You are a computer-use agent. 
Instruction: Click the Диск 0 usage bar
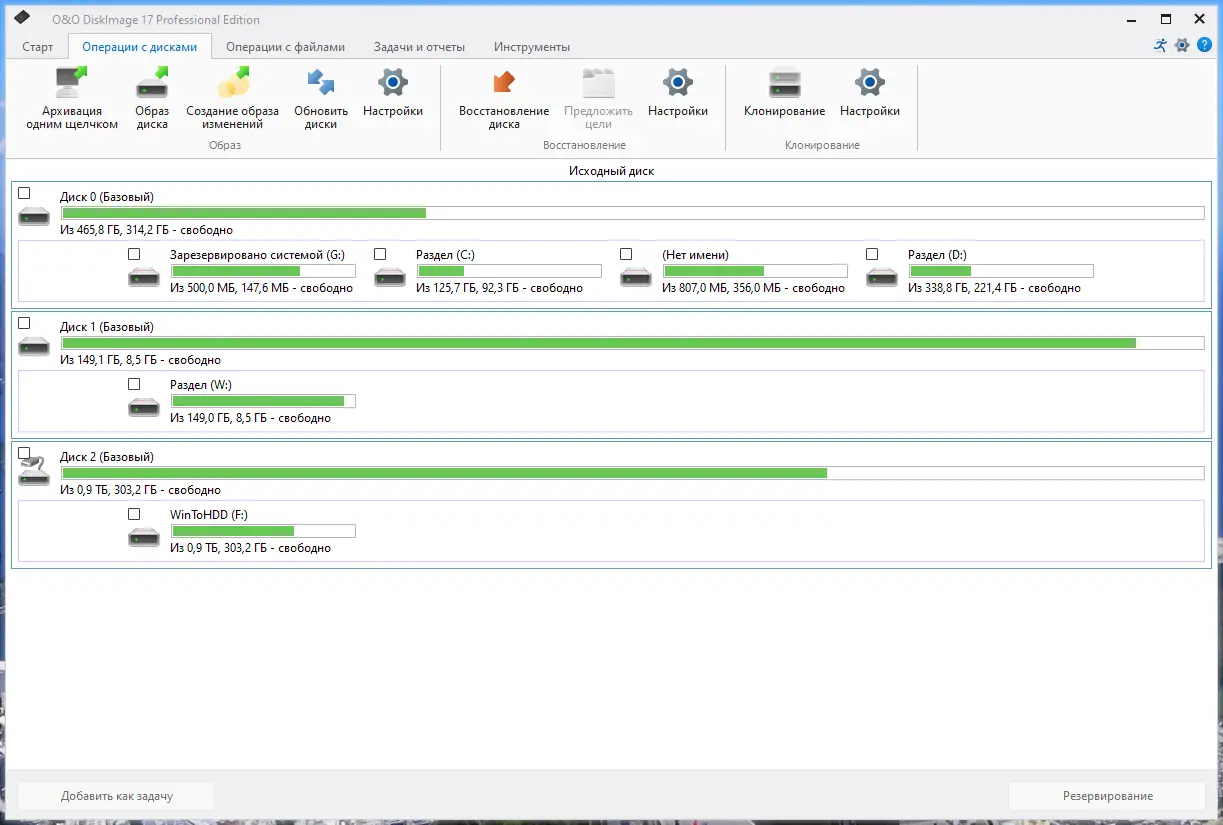[632, 213]
